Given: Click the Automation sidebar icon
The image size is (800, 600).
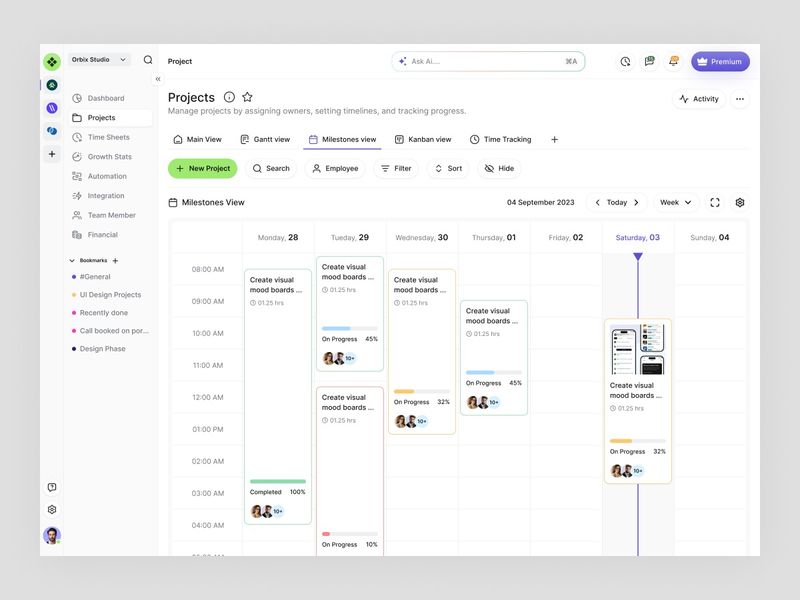Looking at the screenshot, I should click(104, 176).
